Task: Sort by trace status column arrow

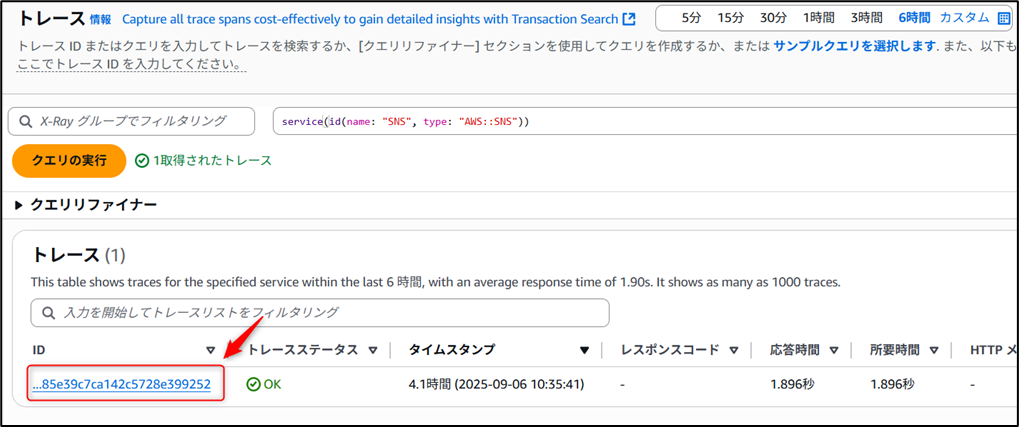Action: (372, 350)
